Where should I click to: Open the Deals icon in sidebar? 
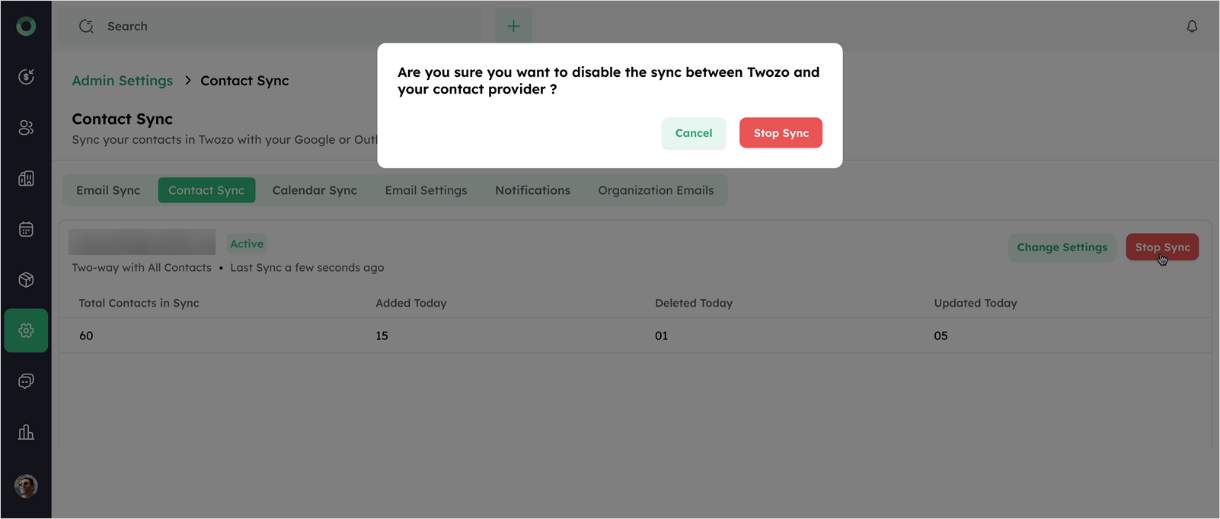(x=26, y=77)
